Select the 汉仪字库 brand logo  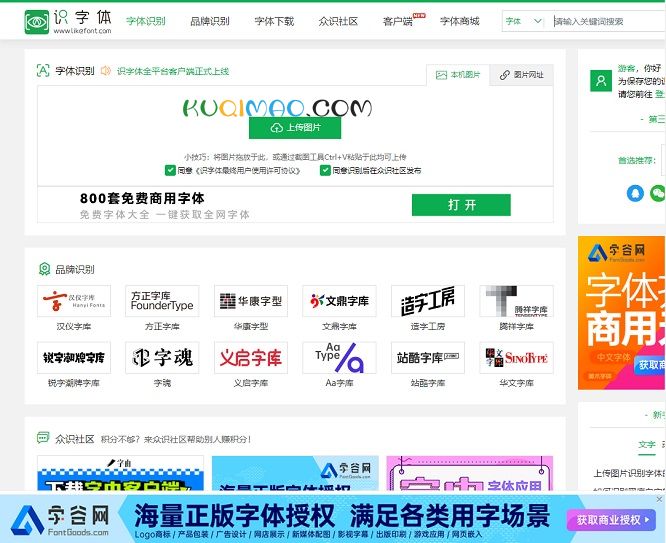(x=74, y=301)
